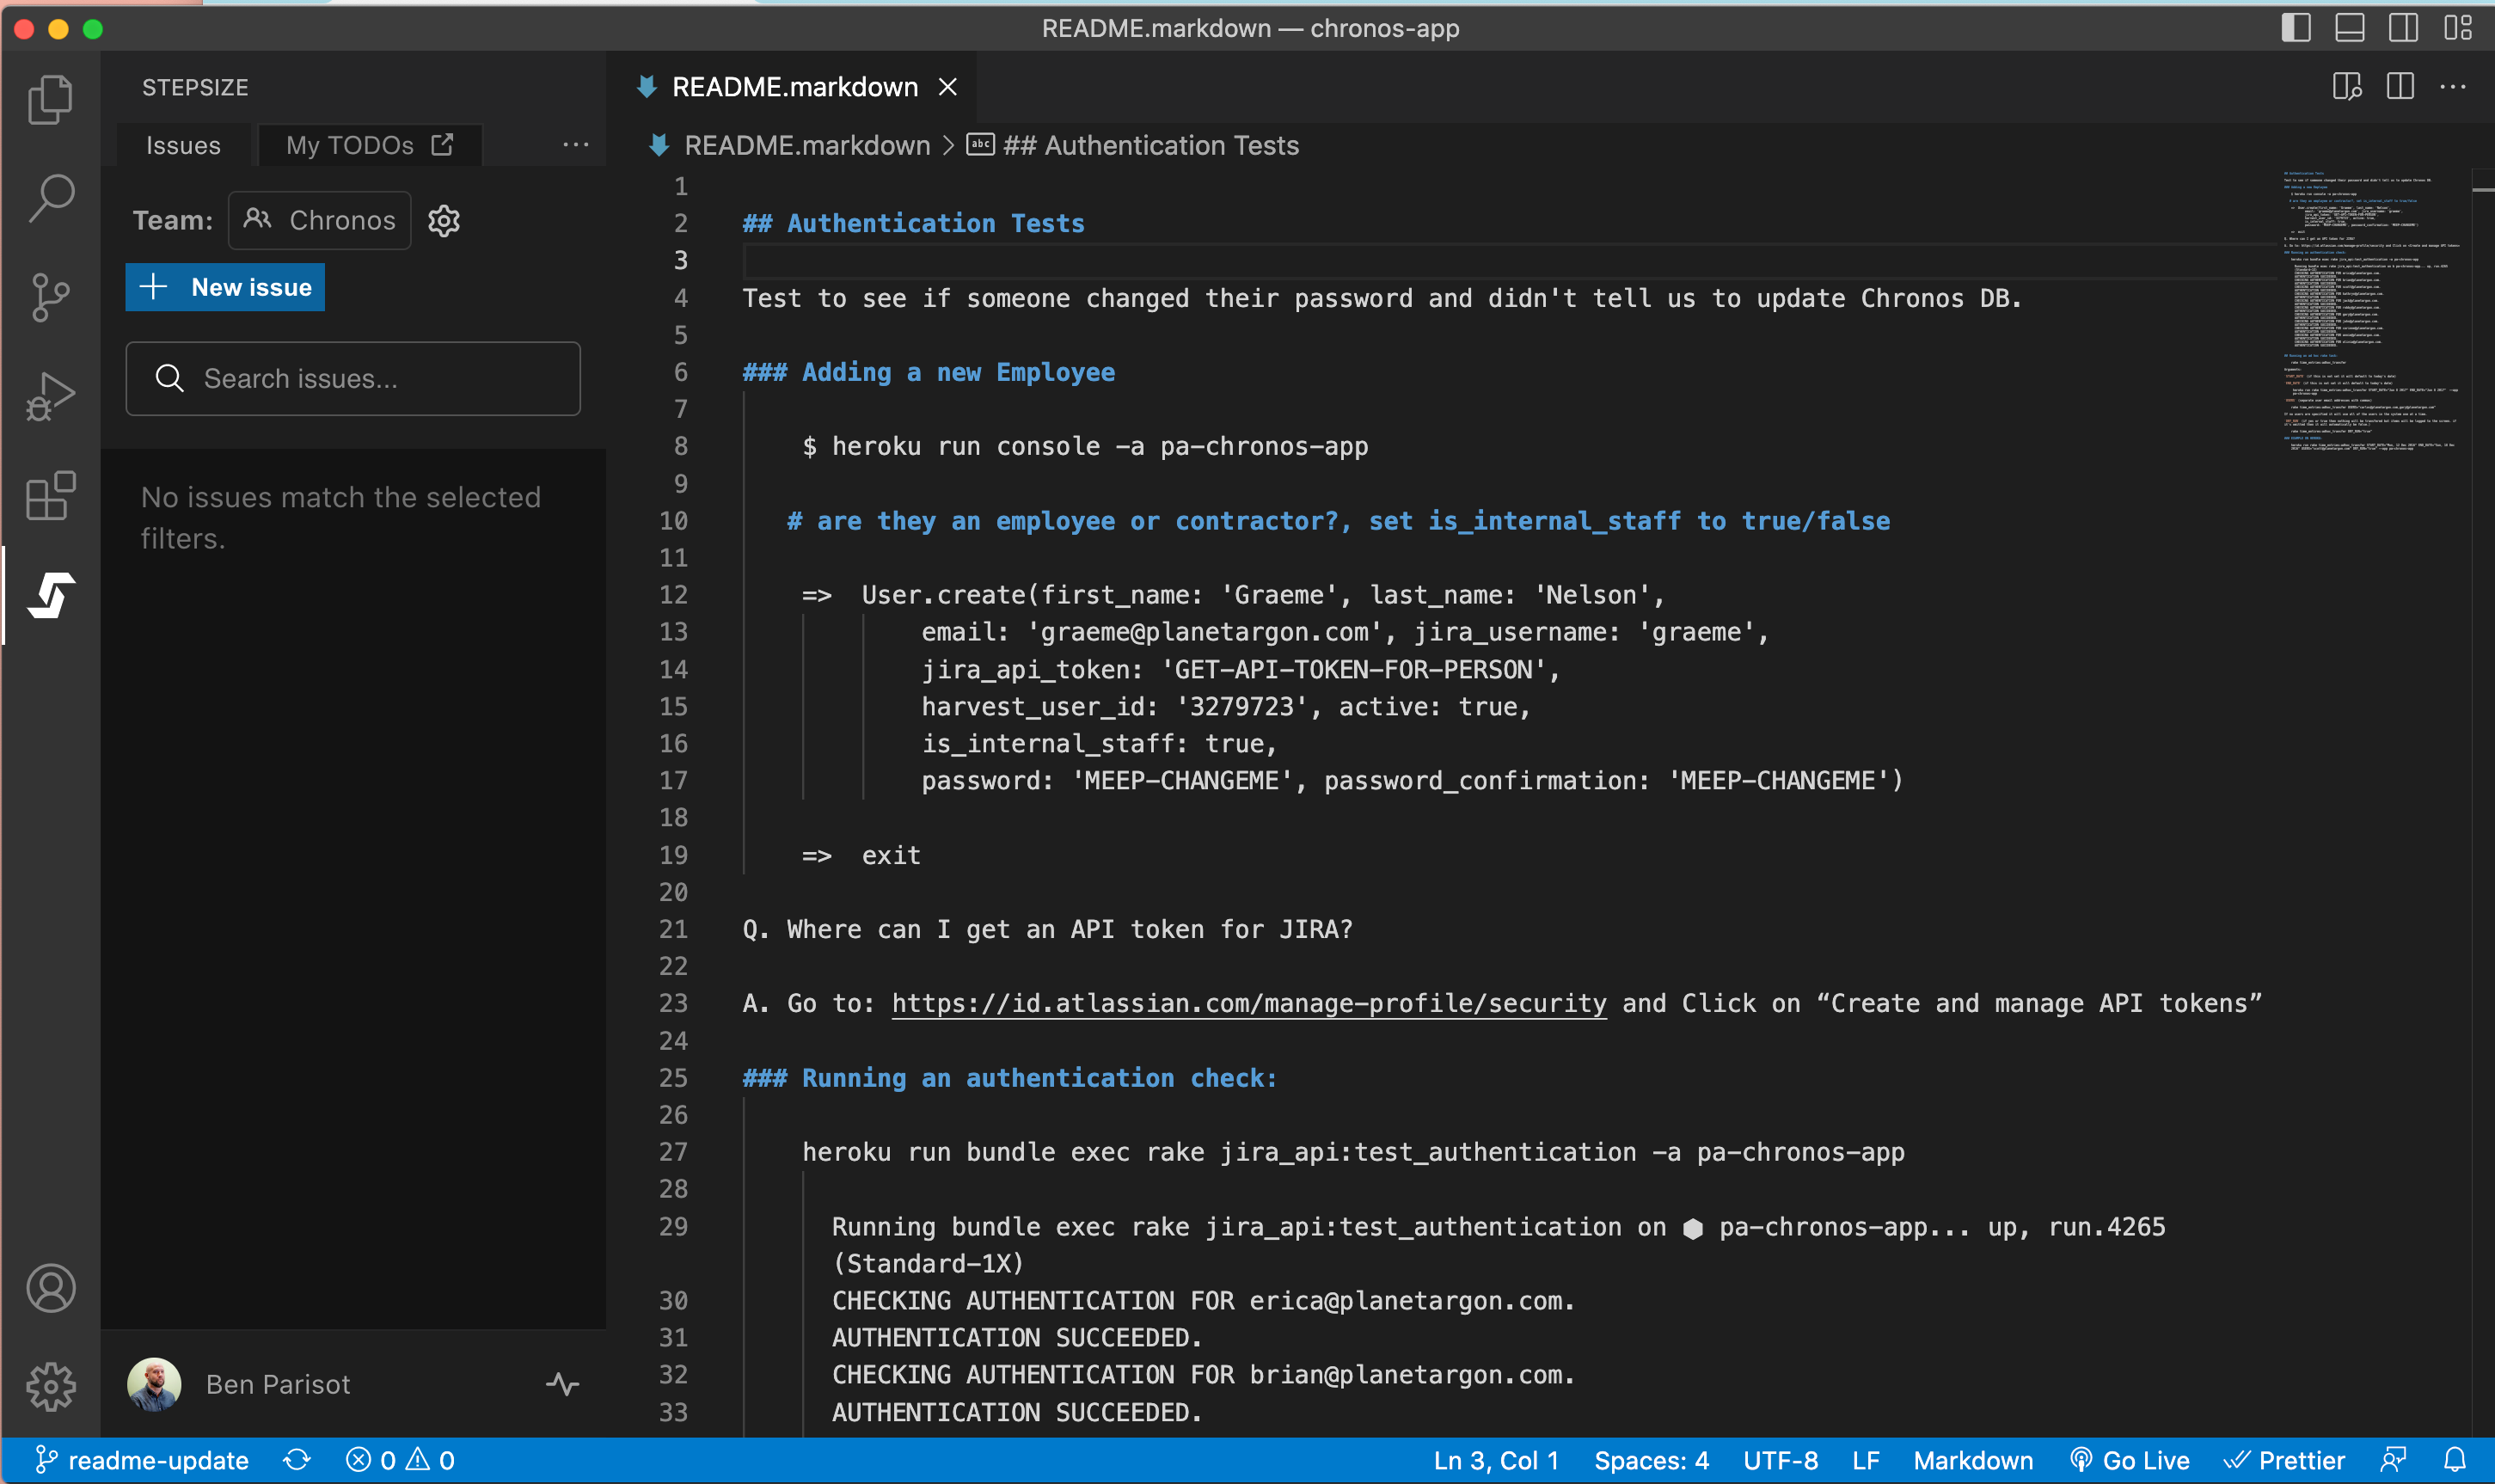Go to line via Ln 3, Col 1
Image resolution: width=2495 pixels, height=1484 pixels.
click(x=1496, y=1460)
